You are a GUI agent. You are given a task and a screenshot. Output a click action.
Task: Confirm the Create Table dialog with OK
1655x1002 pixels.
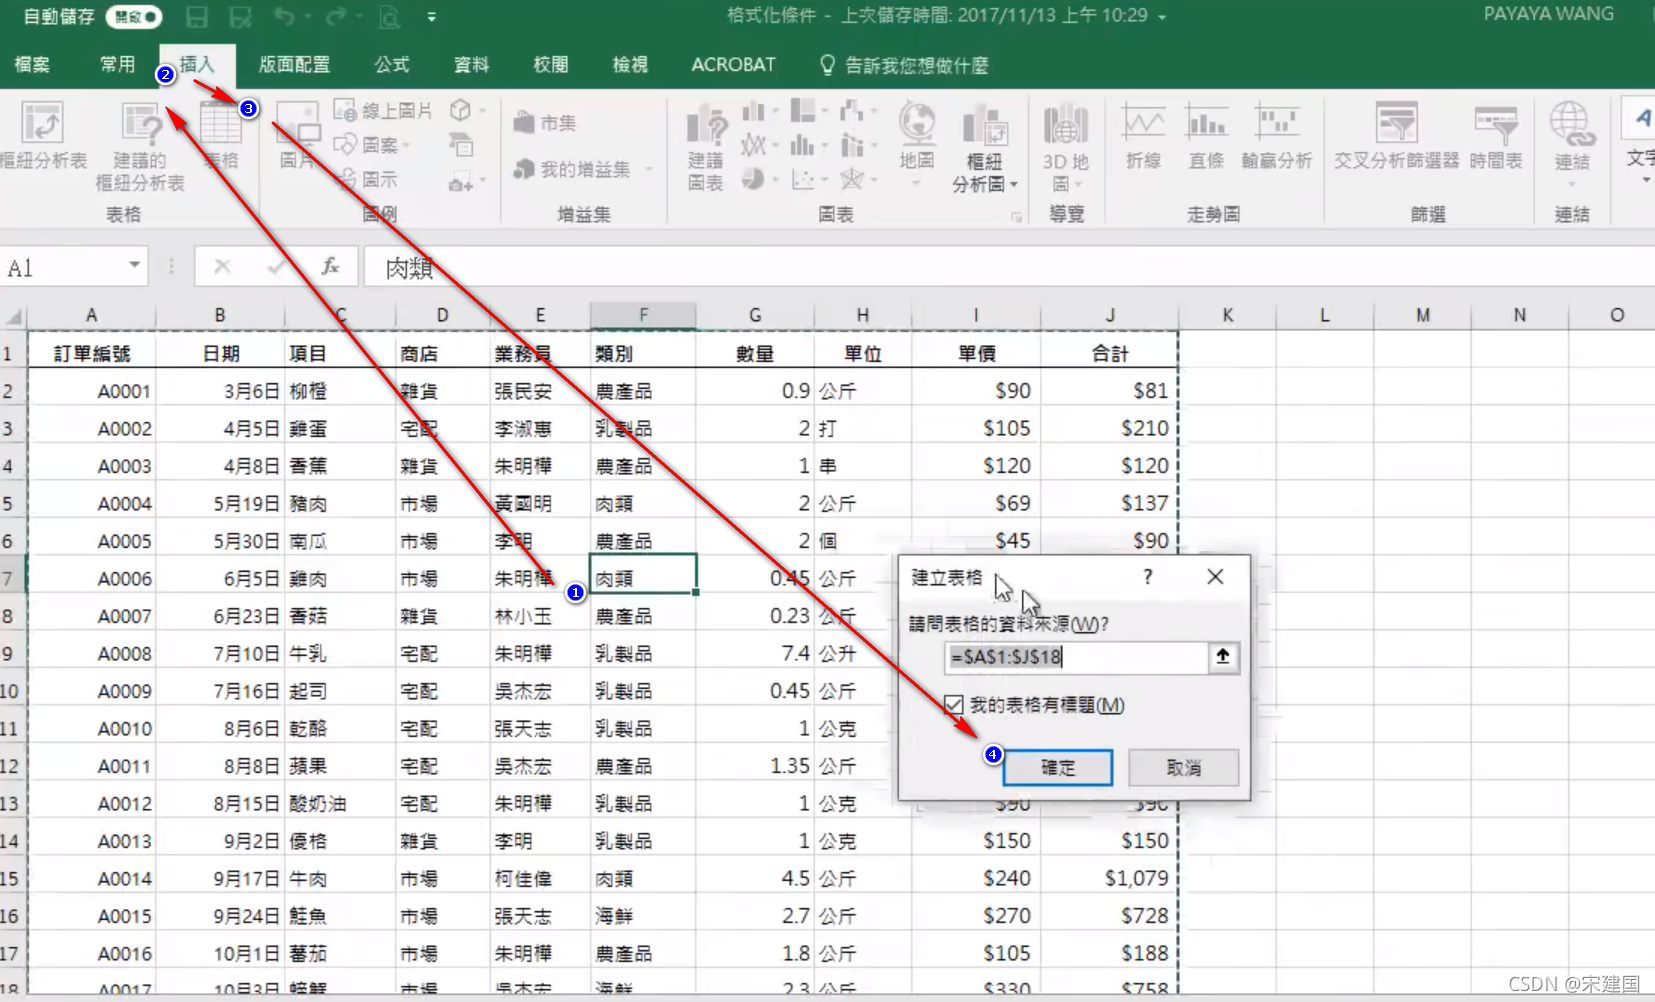pos(1057,768)
